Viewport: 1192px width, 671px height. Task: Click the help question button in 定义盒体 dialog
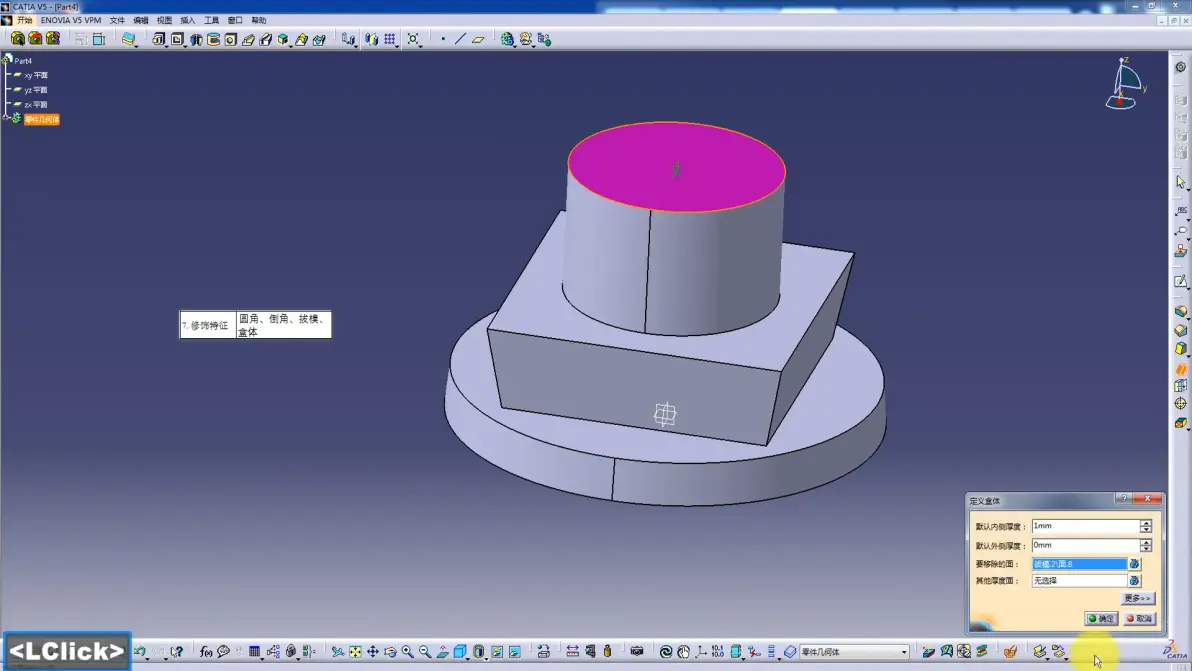coord(1124,499)
